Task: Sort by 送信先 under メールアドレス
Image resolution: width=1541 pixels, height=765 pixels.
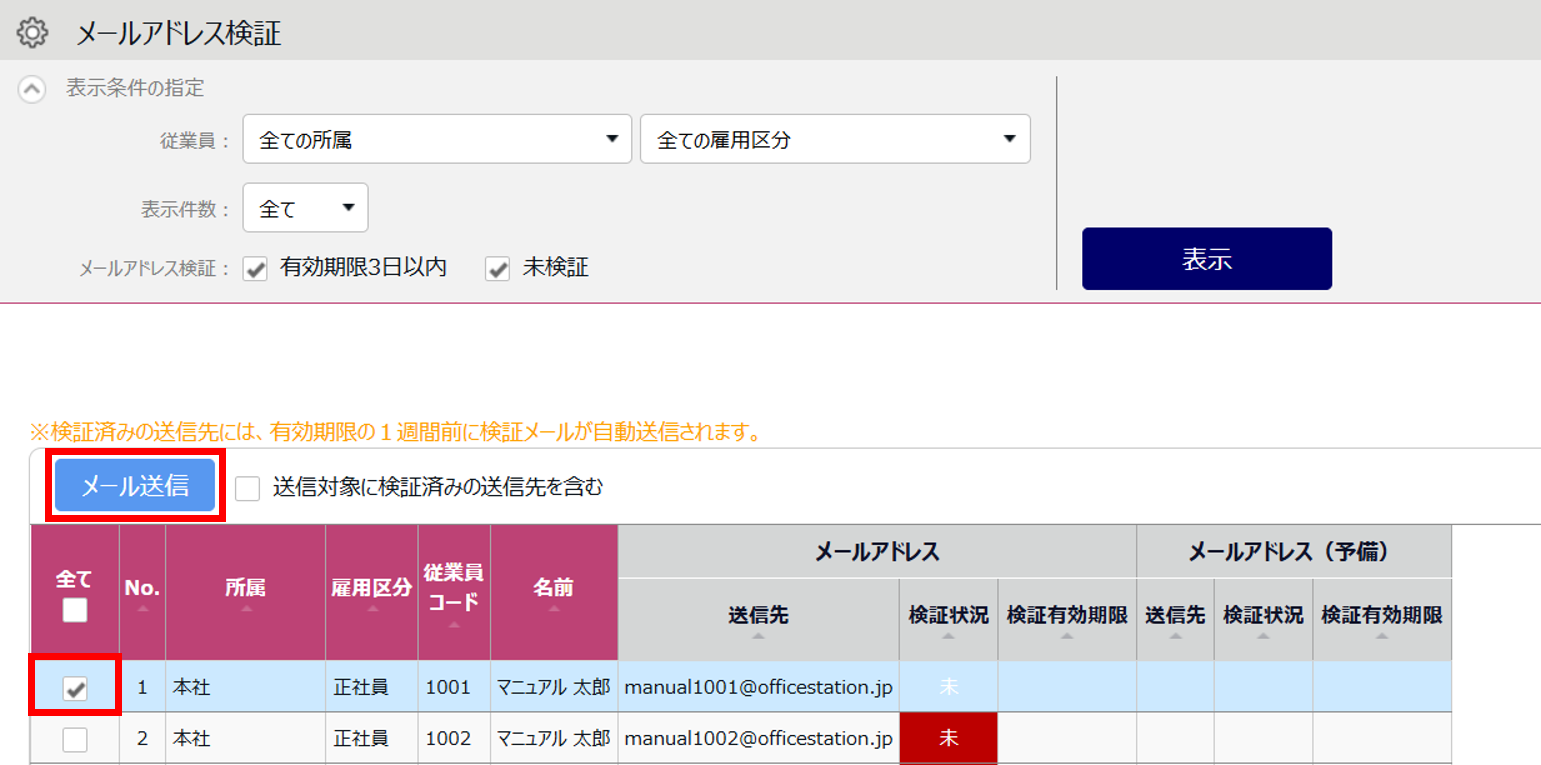Action: tap(758, 620)
